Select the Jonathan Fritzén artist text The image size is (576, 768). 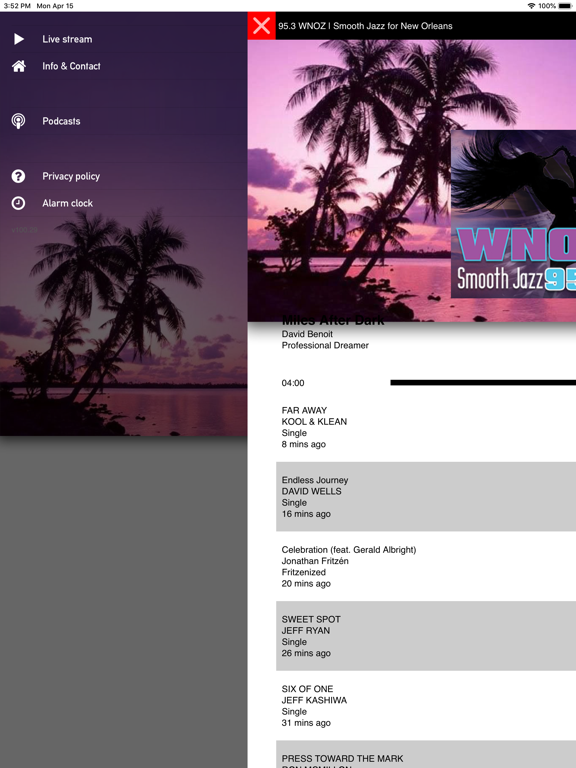coord(315,561)
